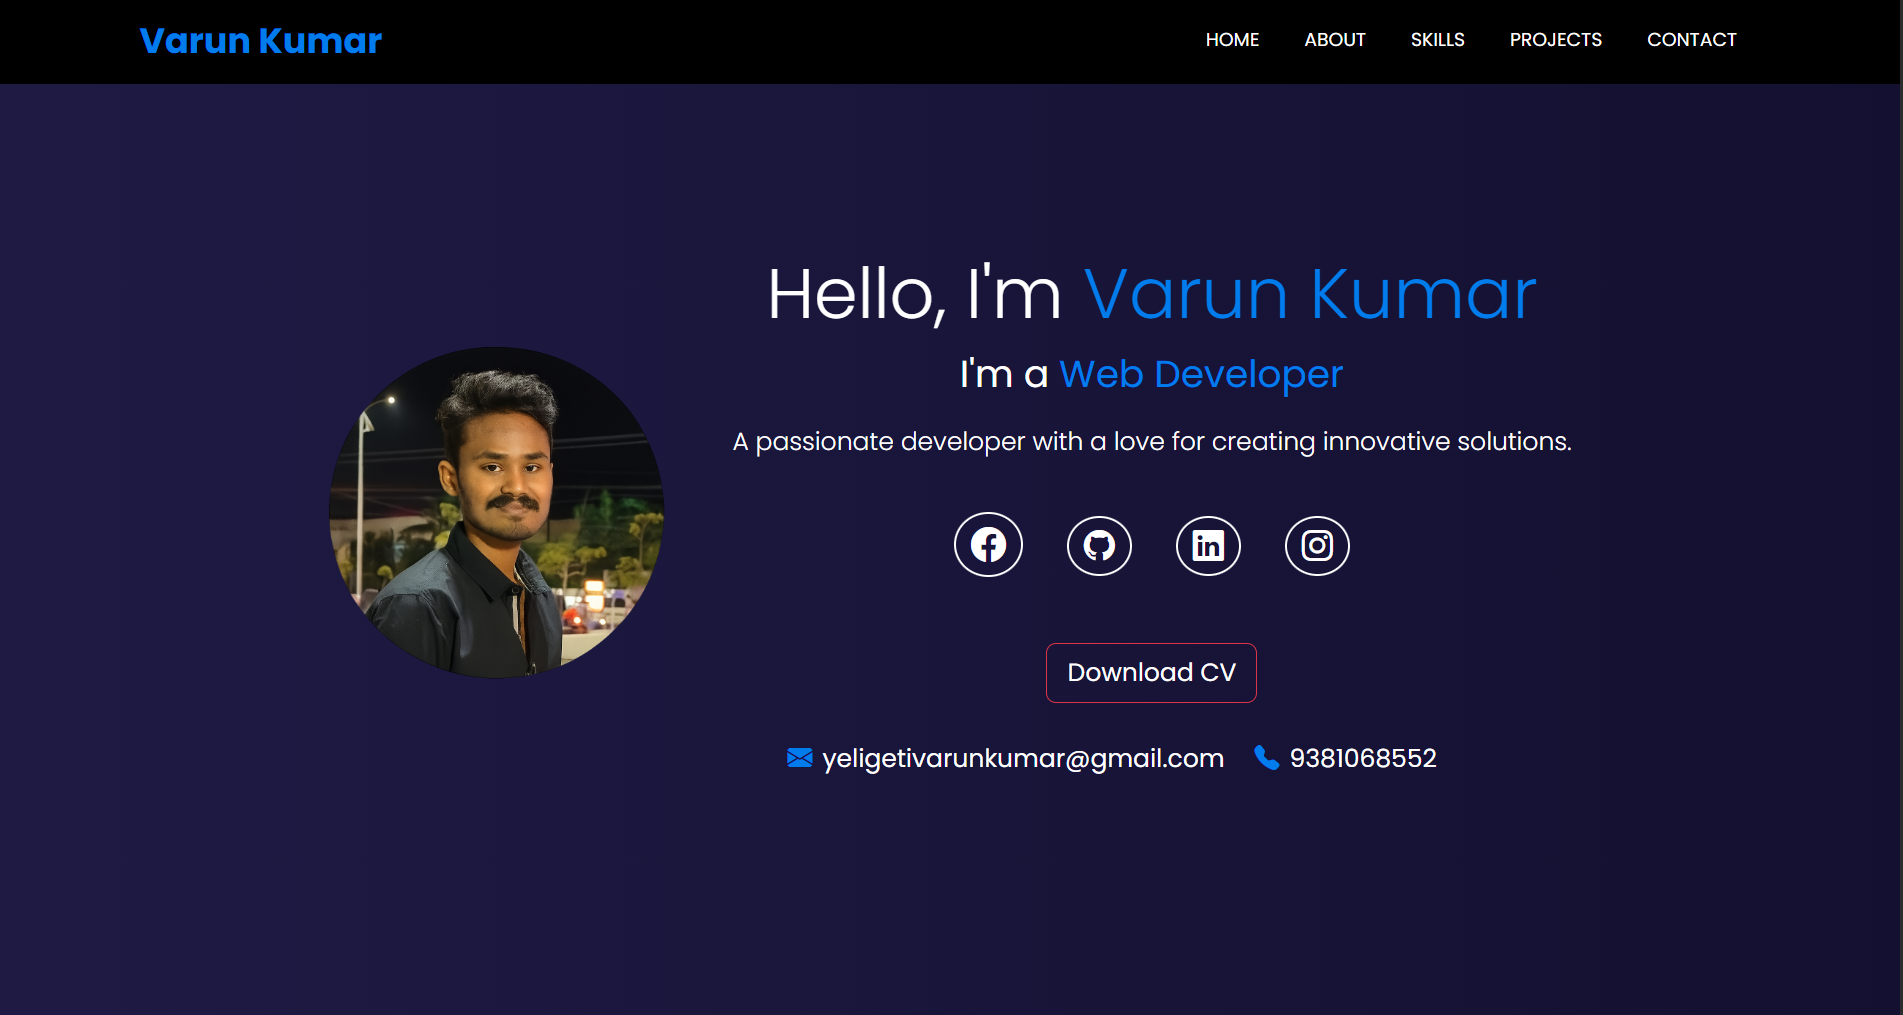Image resolution: width=1903 pixels, height=1015 pixels.
Task: Open the GitHub profile icon
Action: 1099,546
